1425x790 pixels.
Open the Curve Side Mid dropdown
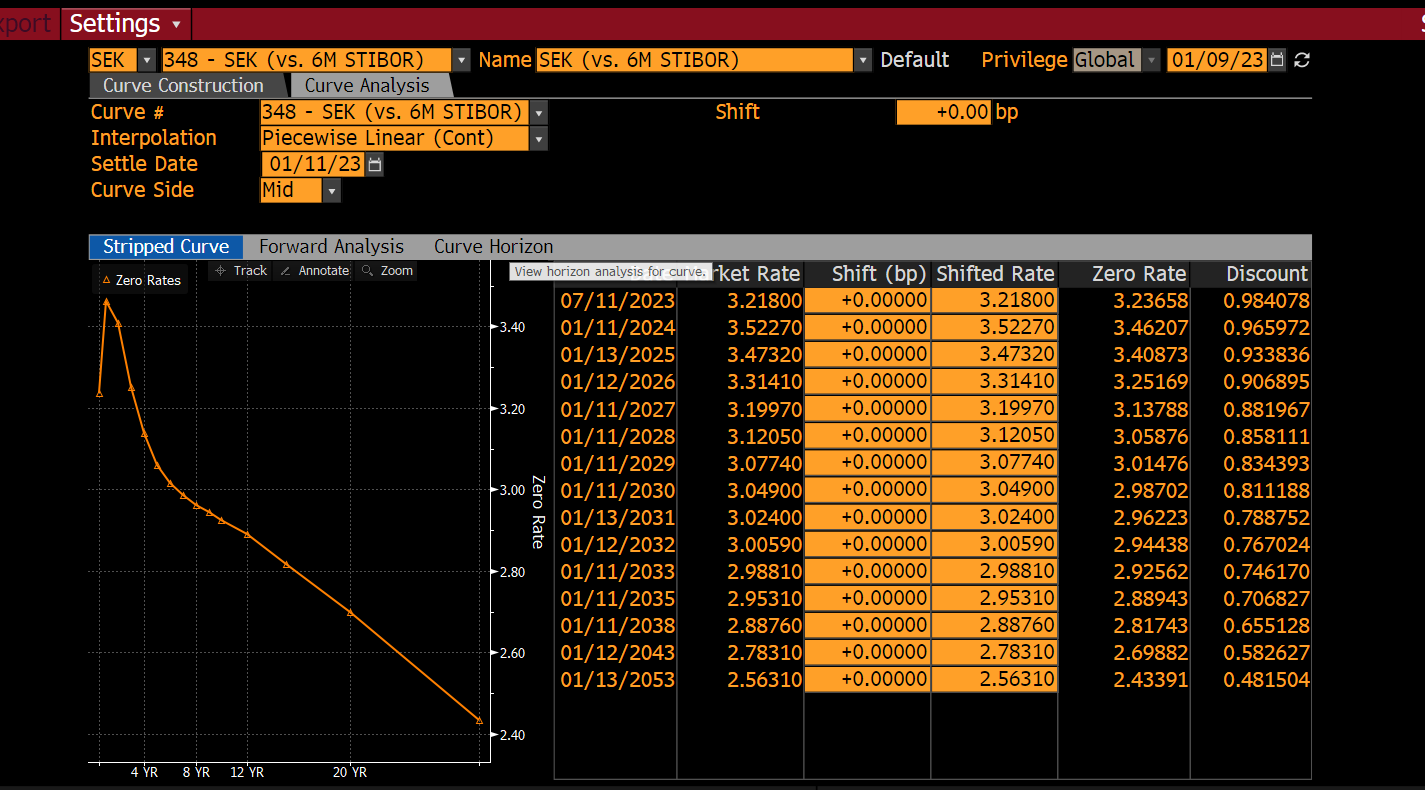(x=331, y=190)
